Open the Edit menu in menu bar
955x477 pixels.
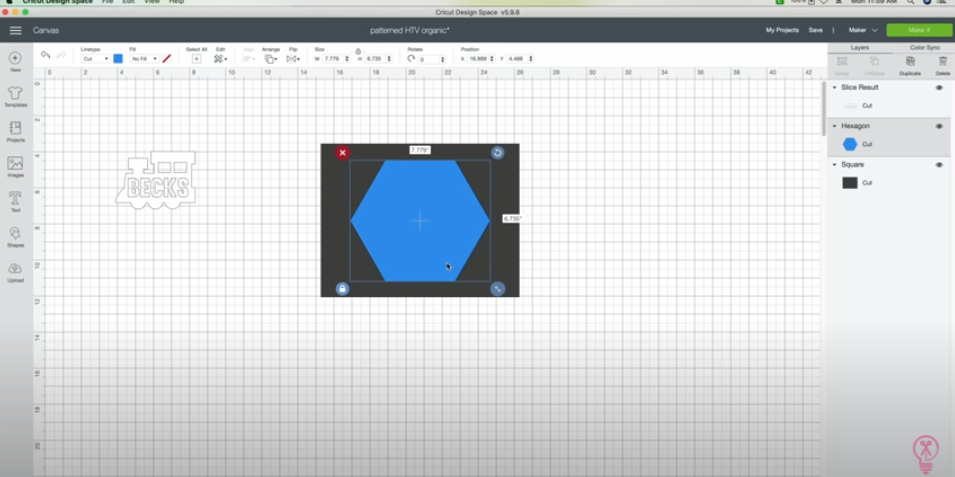128,2
